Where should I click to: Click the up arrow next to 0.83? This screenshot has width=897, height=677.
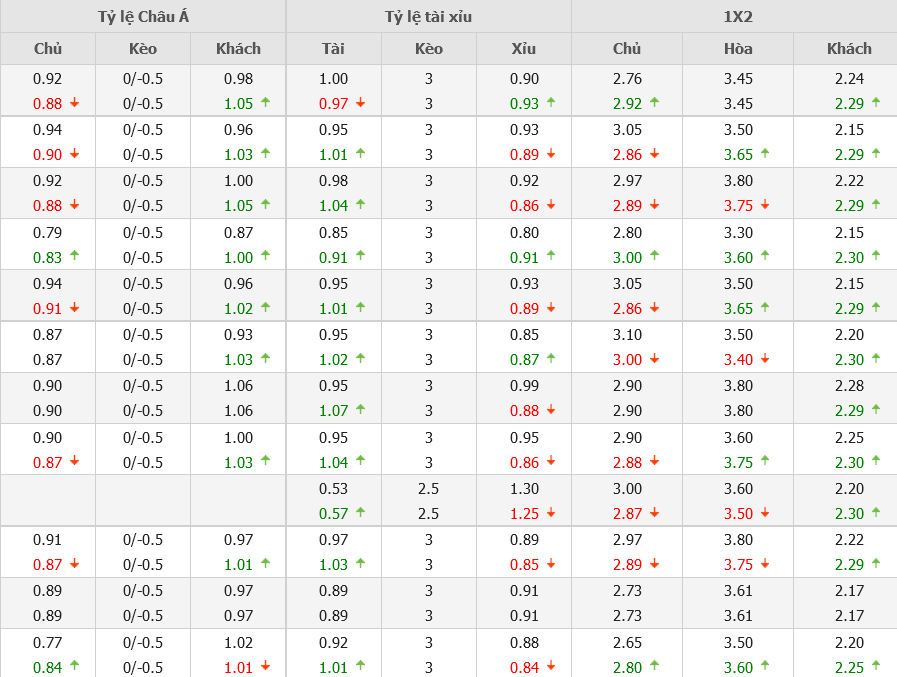click(x=74, y=256)
